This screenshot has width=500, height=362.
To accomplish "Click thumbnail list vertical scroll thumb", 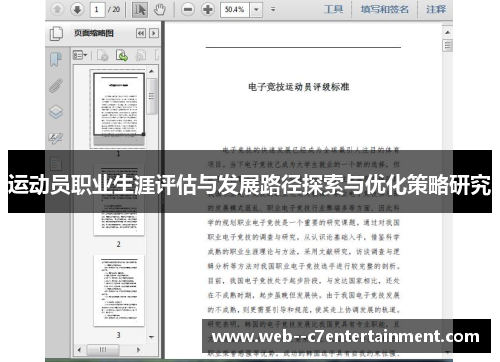I will click(x=152, y=97).
